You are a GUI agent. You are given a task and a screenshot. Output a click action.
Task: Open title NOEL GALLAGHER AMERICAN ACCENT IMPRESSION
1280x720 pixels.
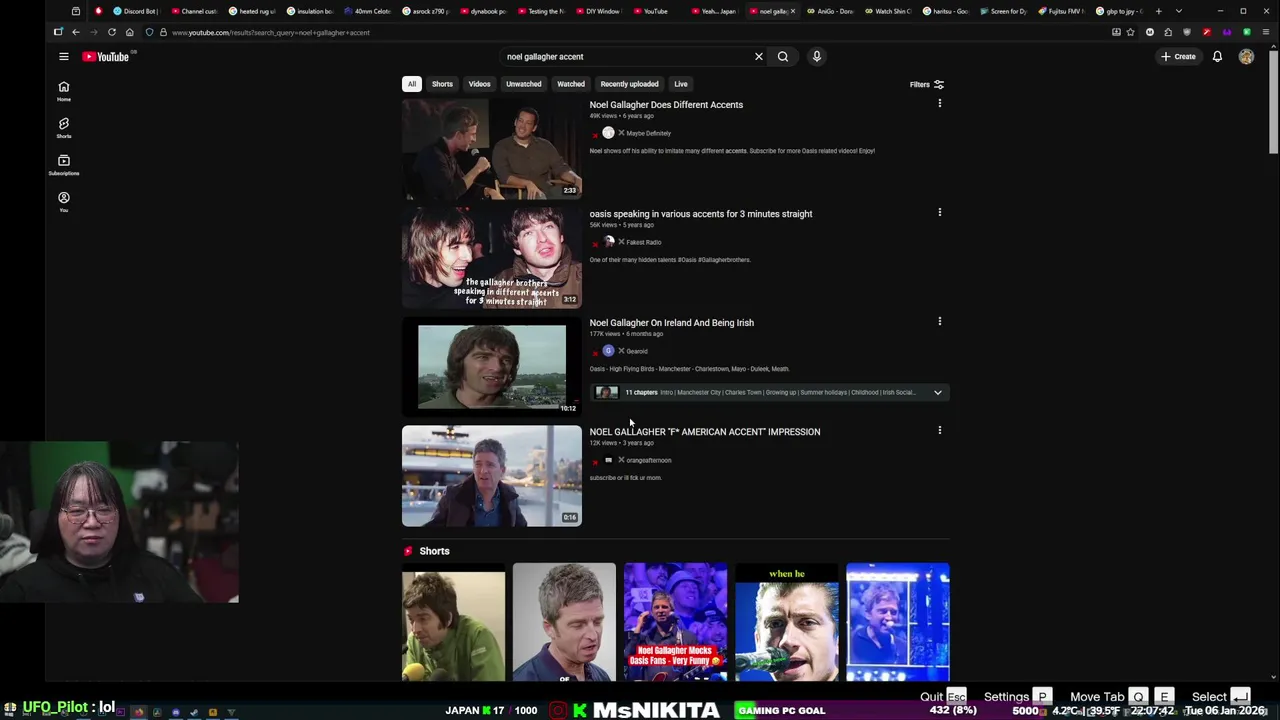point(704,432)
